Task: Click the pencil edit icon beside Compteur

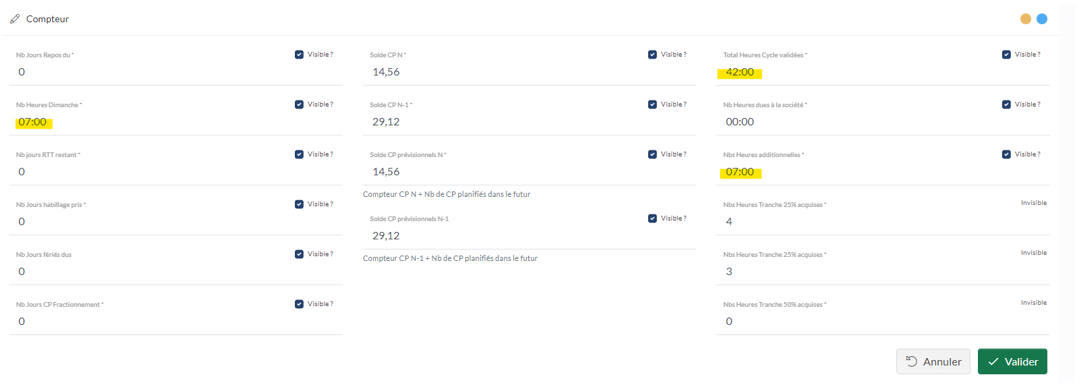Action: coord(15,19)
